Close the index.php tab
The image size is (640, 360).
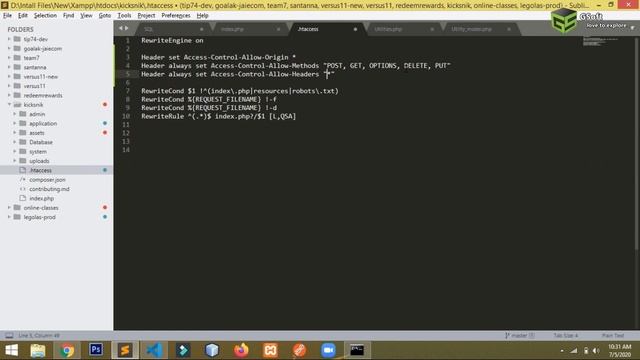pyautogui.click(x=278, y=29)
